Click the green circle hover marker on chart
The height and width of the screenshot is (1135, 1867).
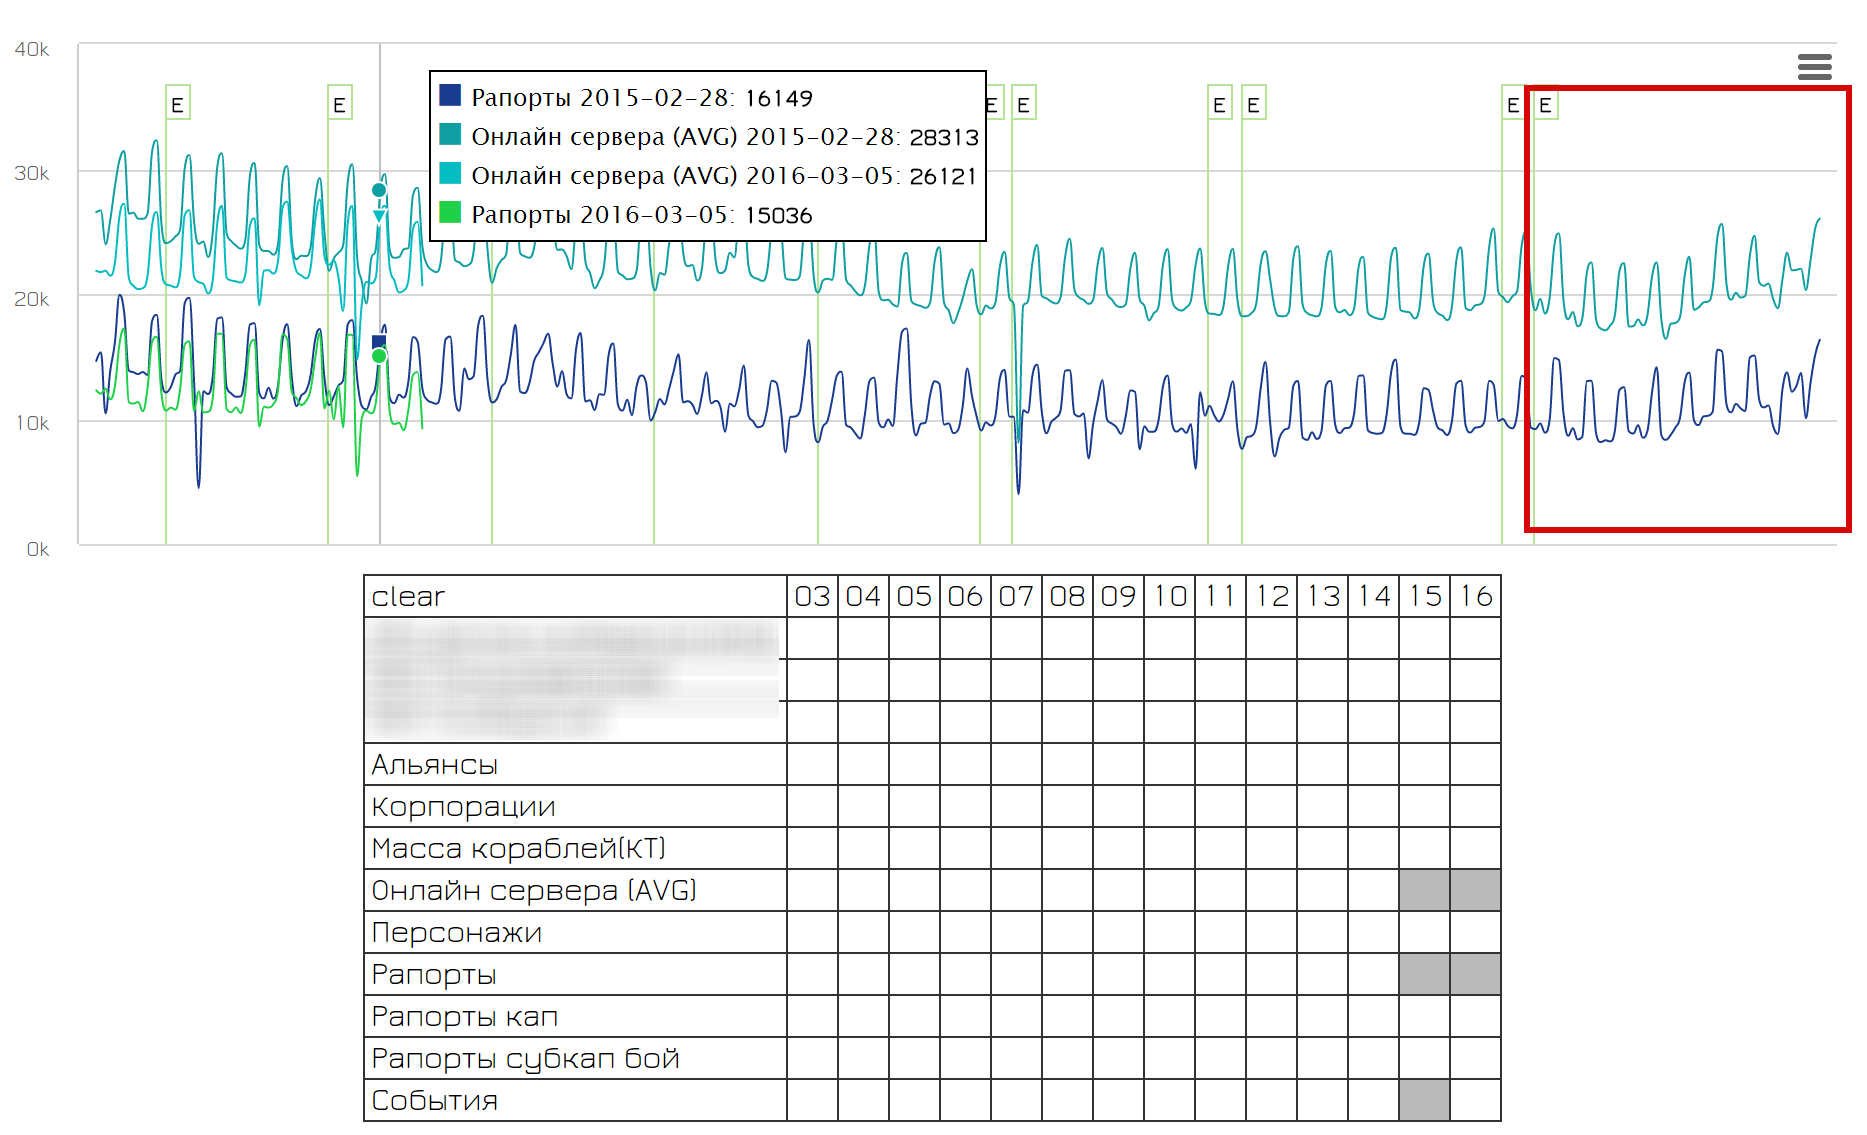click(x=379, y=356)
